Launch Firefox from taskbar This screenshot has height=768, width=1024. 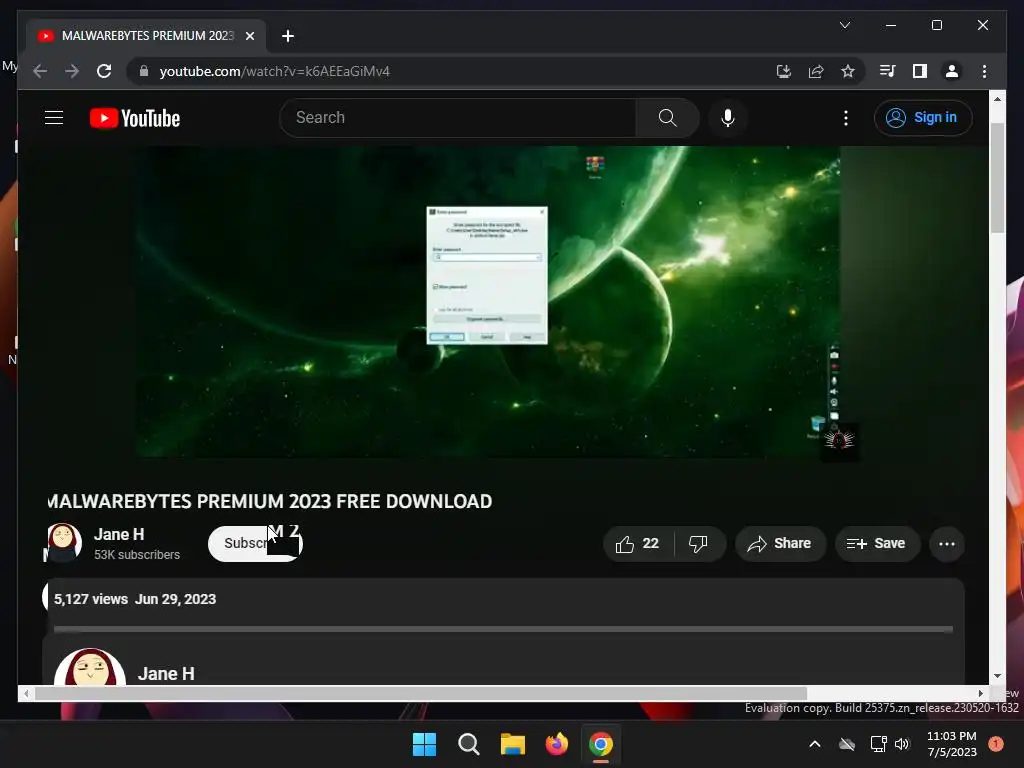(x=556, y=744)
